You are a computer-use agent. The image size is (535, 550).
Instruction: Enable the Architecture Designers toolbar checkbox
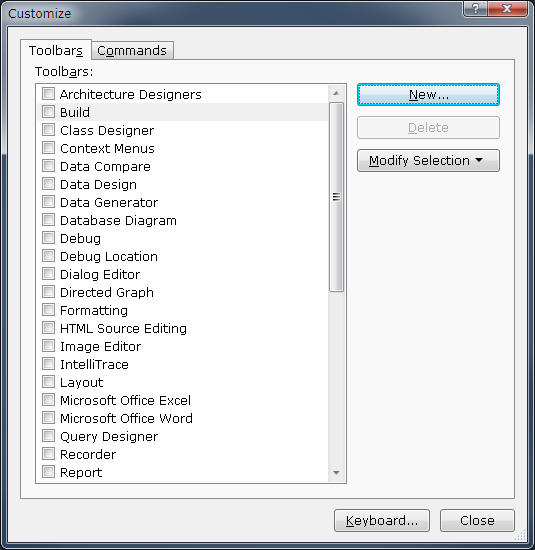(x=48, y=94)
